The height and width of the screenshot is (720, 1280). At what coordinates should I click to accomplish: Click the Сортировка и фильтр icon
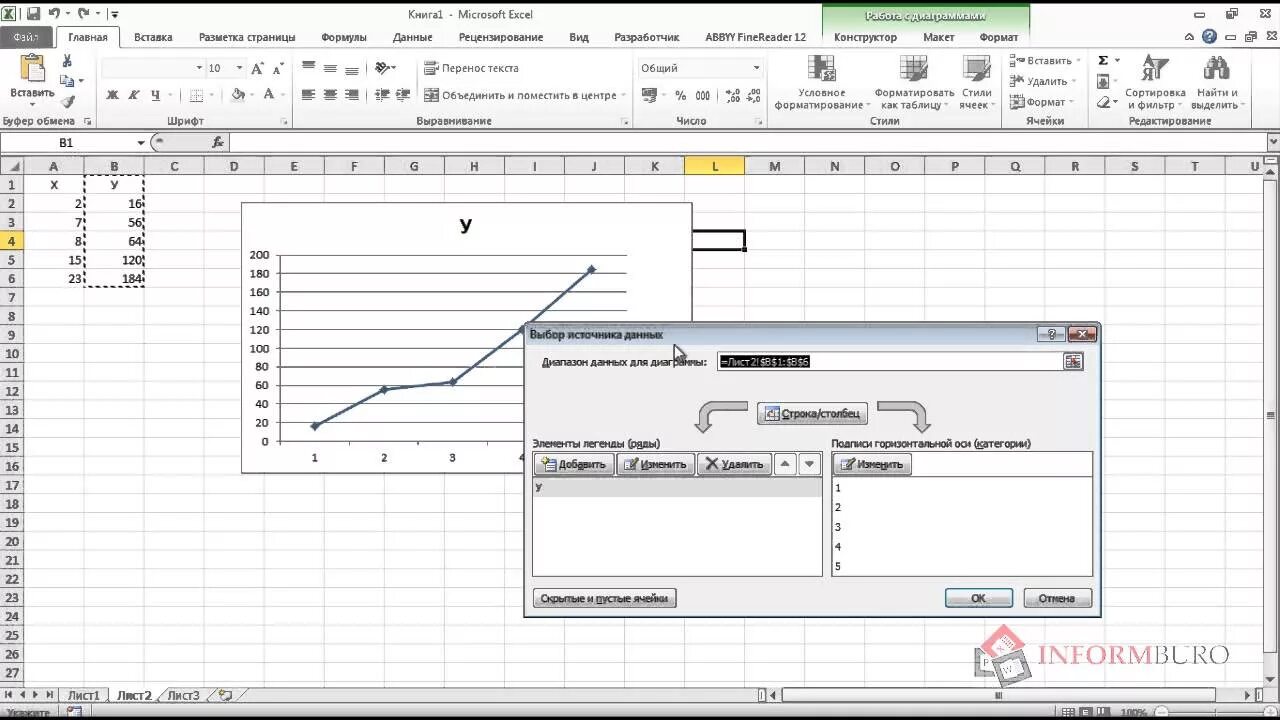click(1155, 69)
